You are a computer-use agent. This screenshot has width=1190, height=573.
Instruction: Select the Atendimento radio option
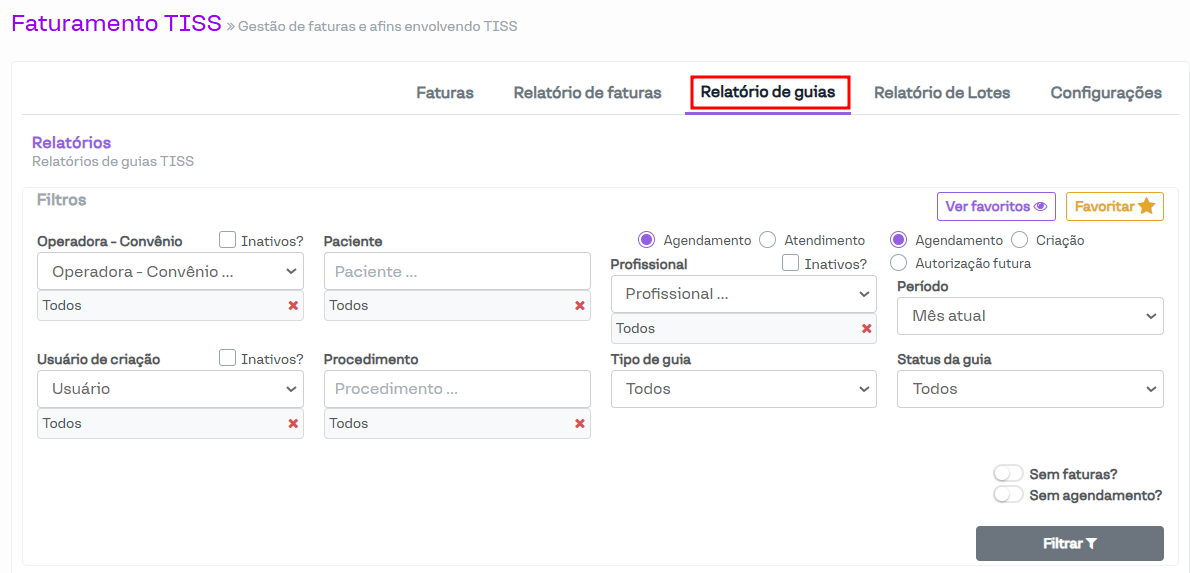pyautogui.click(x=768, y=240)
